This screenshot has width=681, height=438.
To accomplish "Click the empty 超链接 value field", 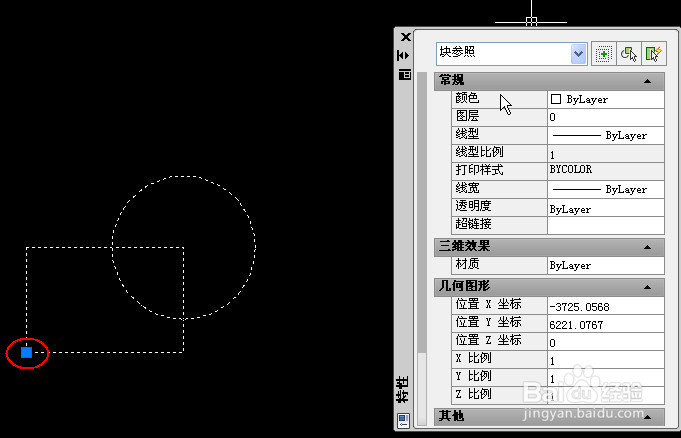I will [605, 226].
